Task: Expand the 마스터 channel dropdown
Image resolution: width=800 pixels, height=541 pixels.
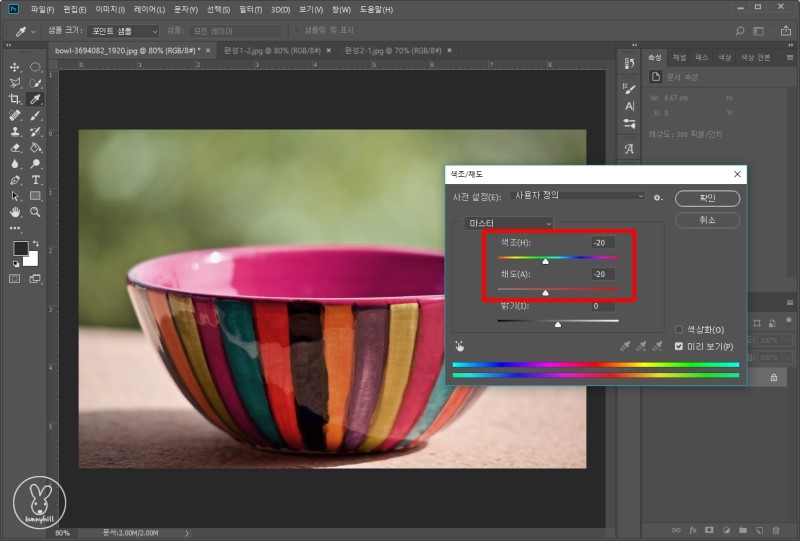Action: (x=508, y=222)
